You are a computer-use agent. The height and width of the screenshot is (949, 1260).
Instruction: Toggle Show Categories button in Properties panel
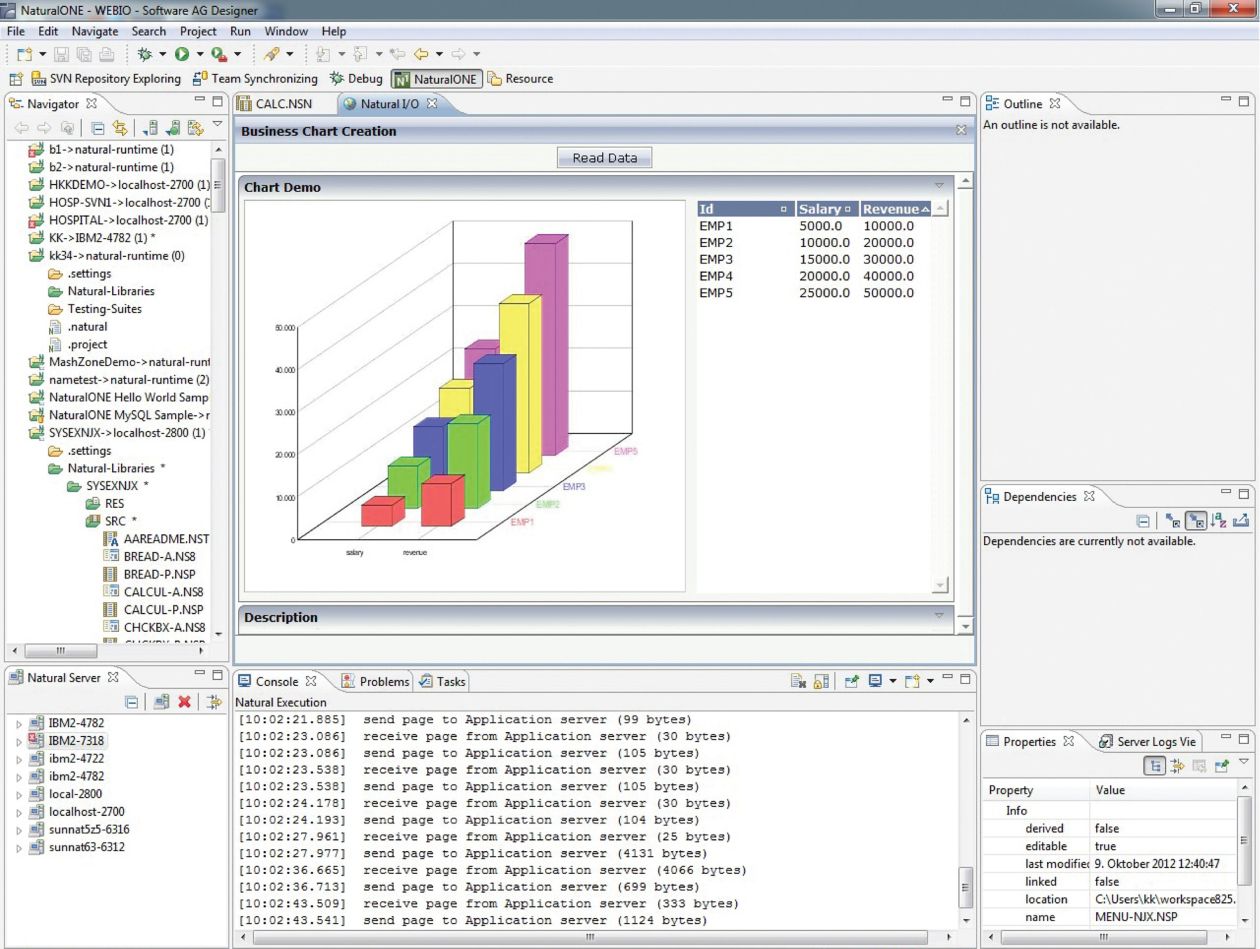click(x=1155, y=766)
